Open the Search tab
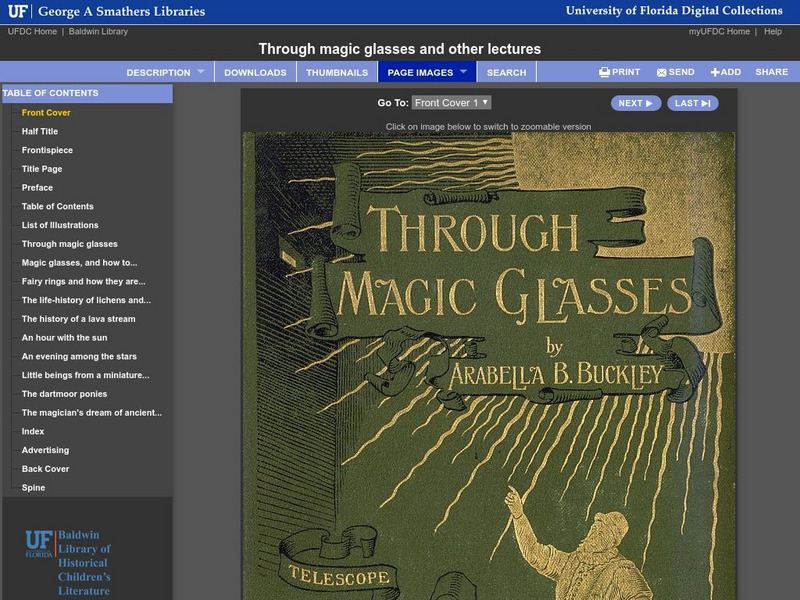 [x=508, y=72]
